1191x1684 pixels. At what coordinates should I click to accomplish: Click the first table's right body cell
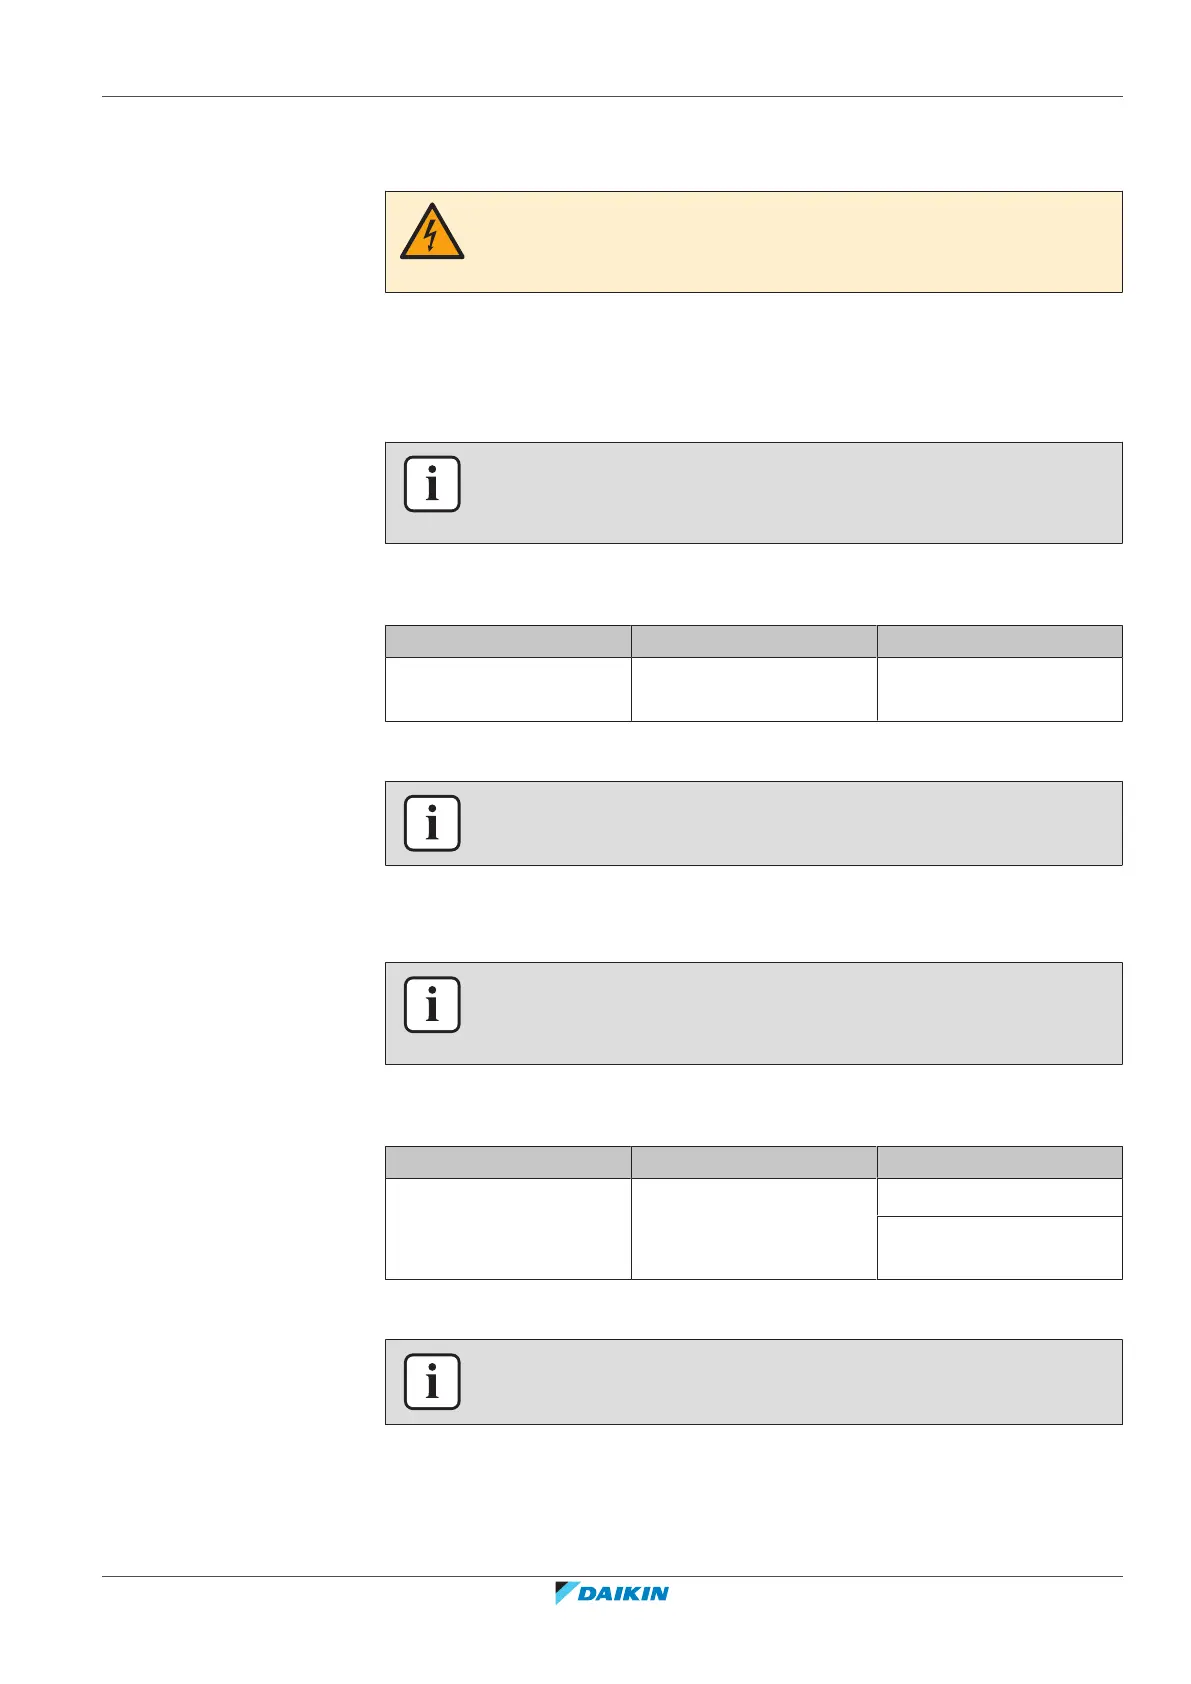(1000, 689)
